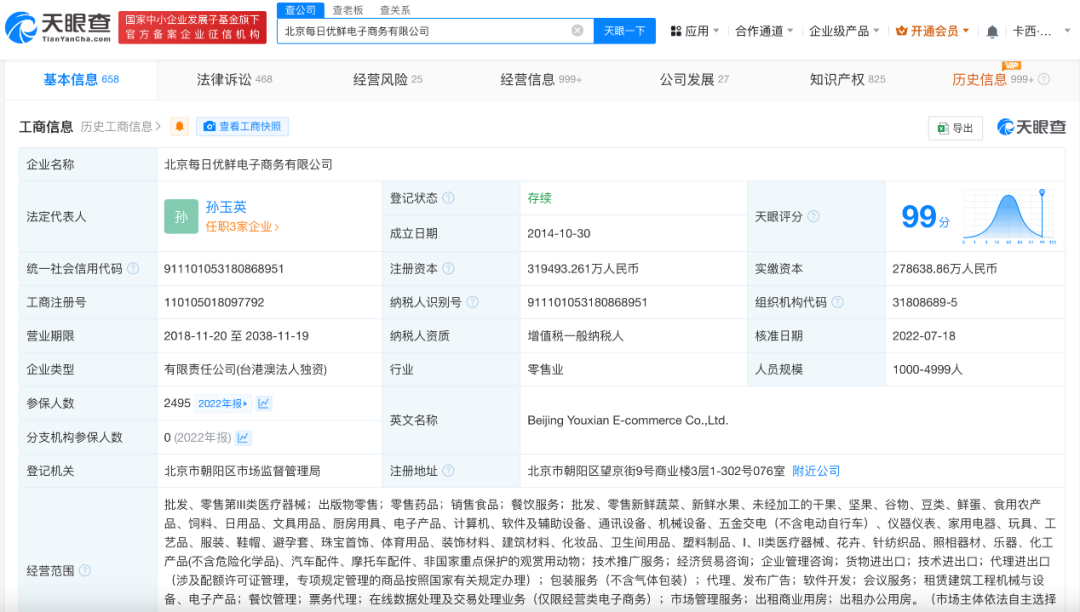Click the 278638.86万人民币 paid-in capital value

point(944,268)
